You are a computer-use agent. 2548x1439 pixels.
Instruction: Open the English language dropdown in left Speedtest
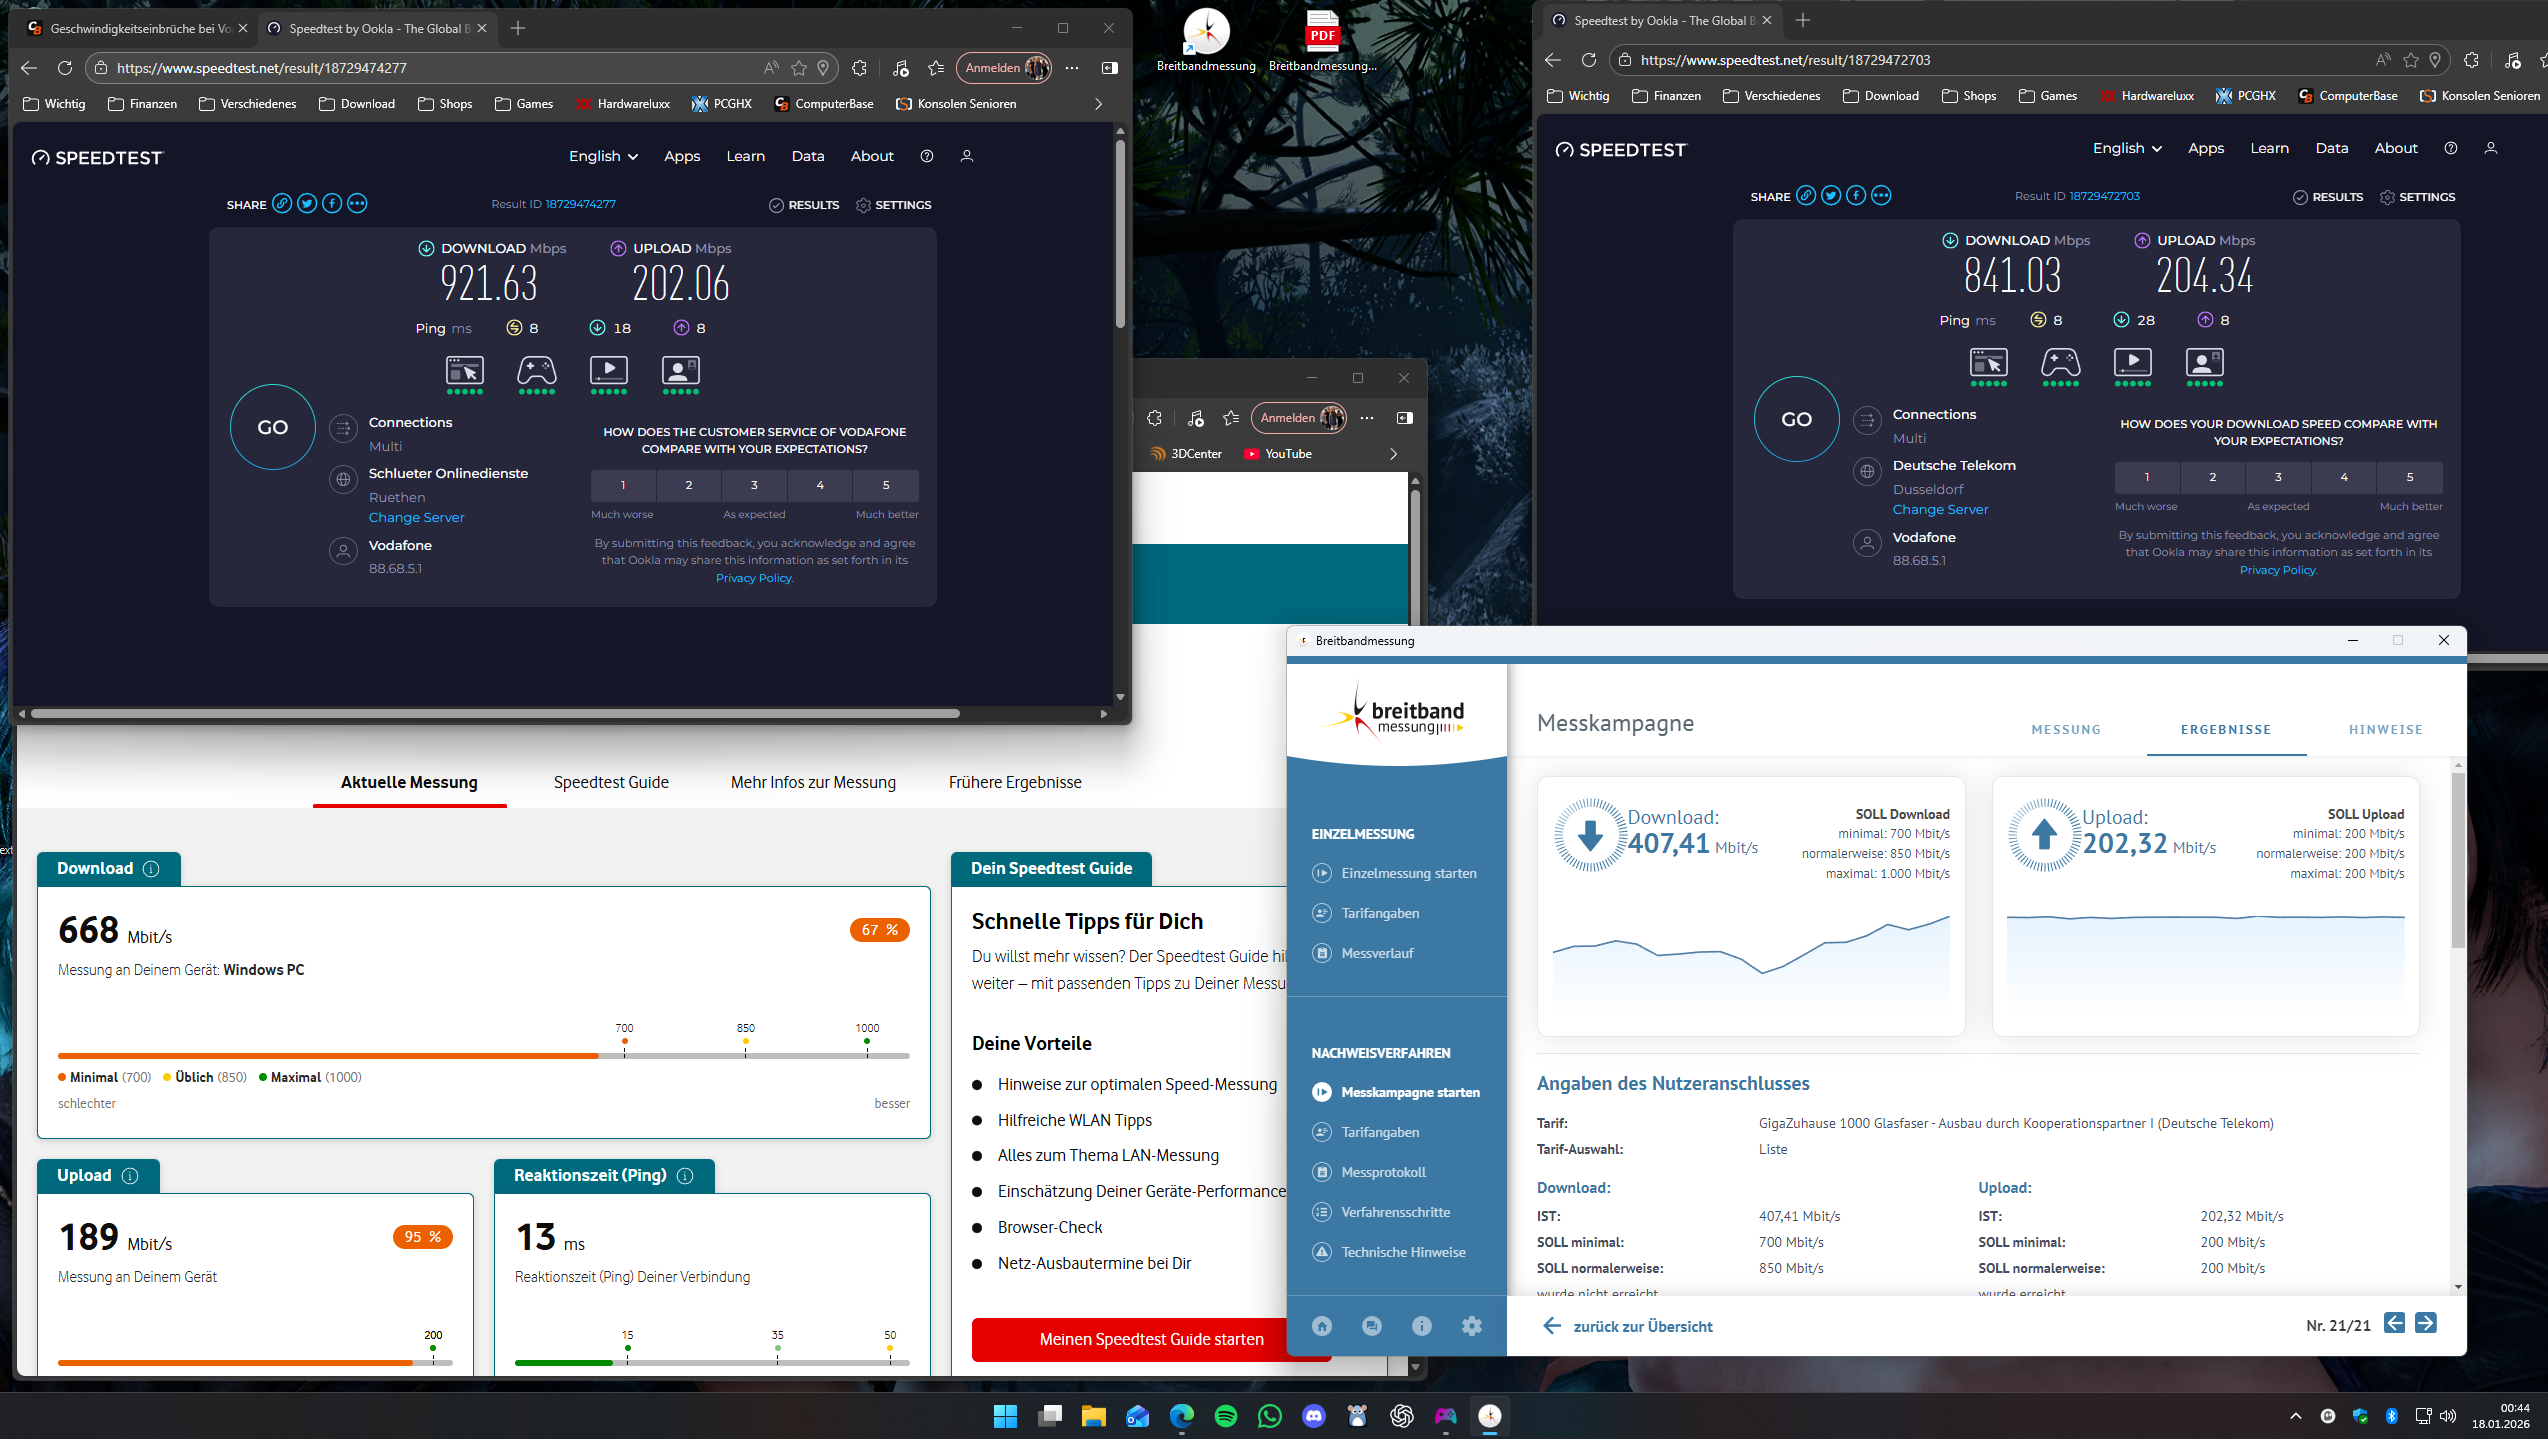tap(603, 156)
